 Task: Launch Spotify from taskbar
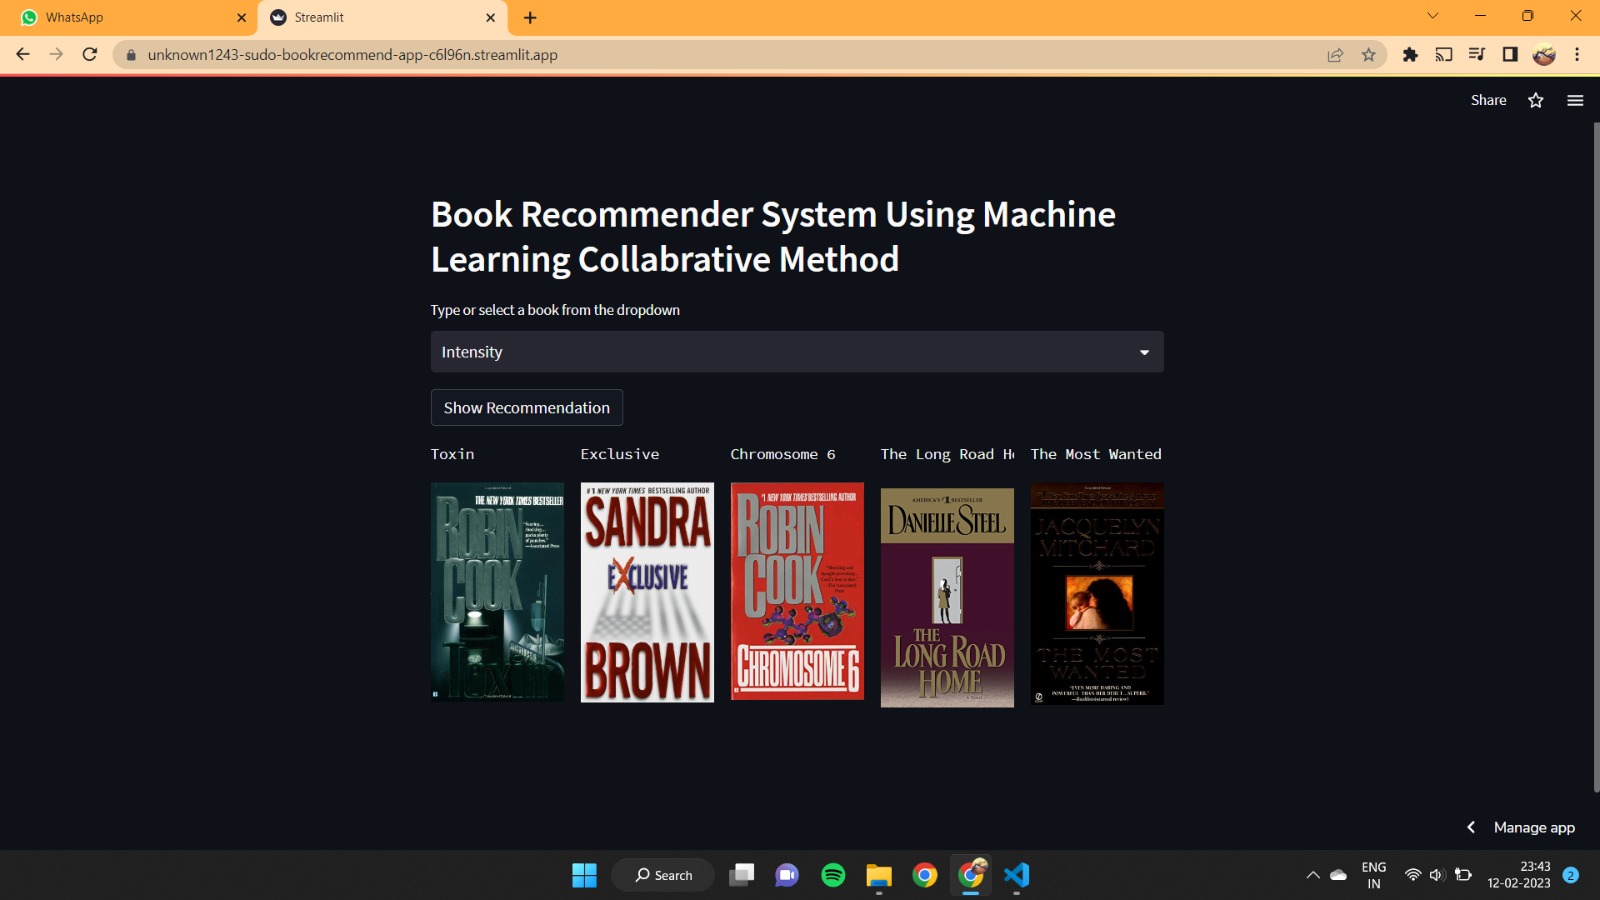(833, 875)
